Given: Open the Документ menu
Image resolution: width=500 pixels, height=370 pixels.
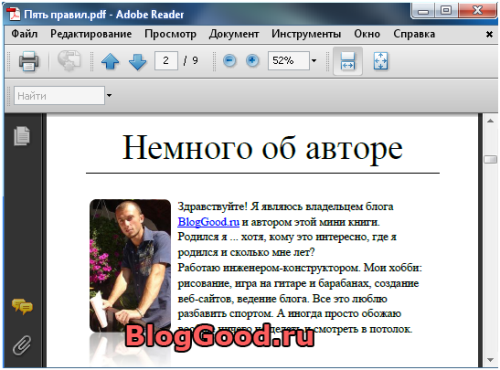Looking at the screenshot, I should [234, 34].
